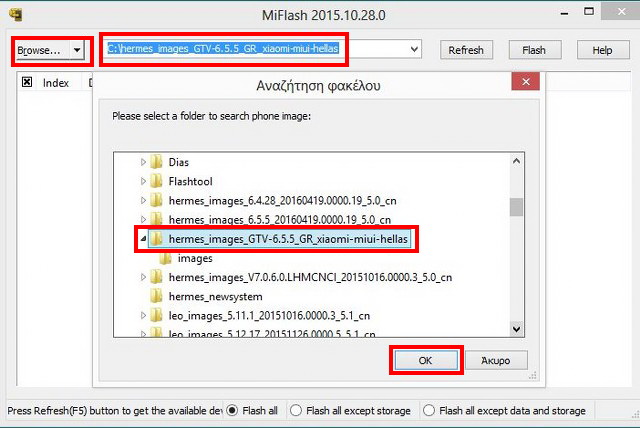Select the images subfolder

[195, 259]
